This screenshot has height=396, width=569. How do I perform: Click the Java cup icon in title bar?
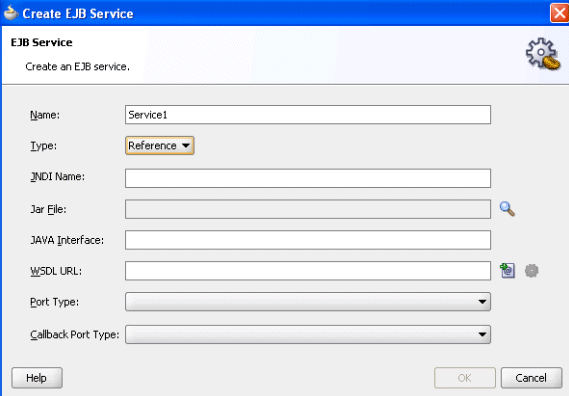[x=11, y=13]
